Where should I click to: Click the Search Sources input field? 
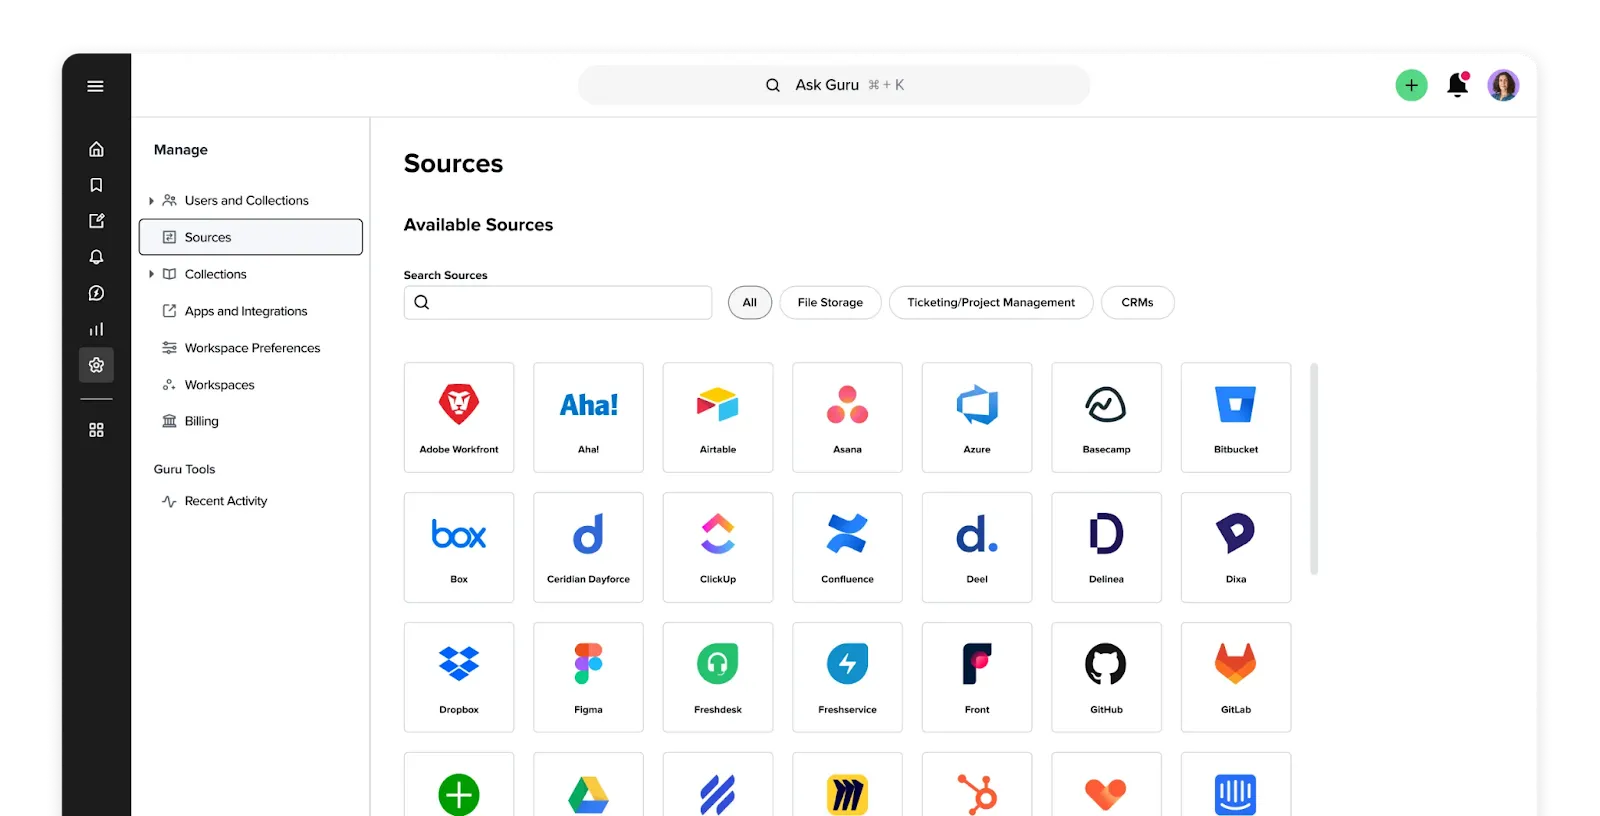tap(558, 302)
